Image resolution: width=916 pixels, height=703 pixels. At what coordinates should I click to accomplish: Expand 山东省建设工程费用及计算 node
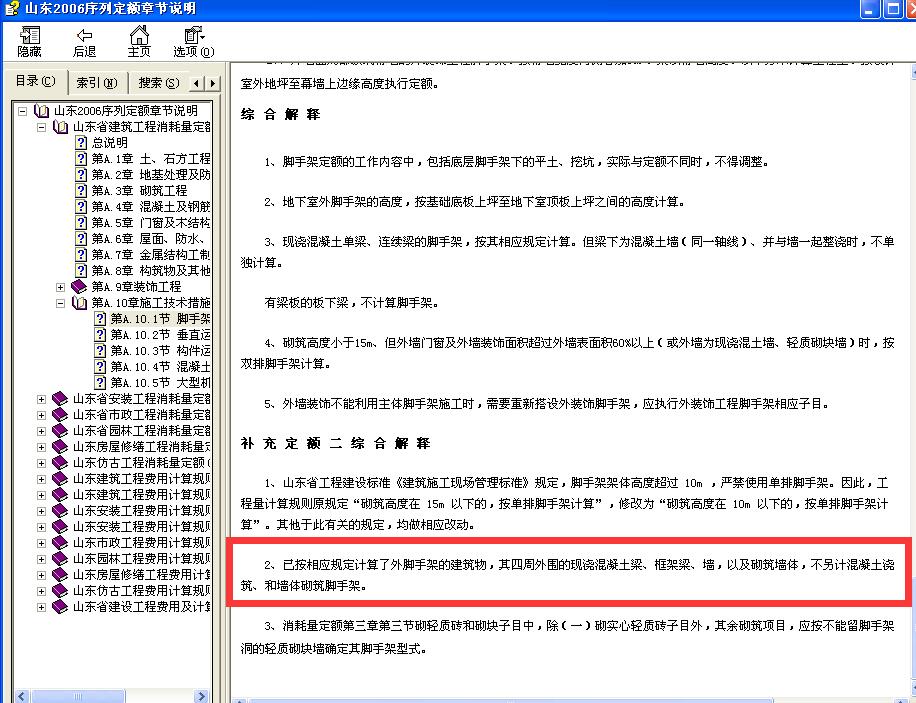(41, 607)
